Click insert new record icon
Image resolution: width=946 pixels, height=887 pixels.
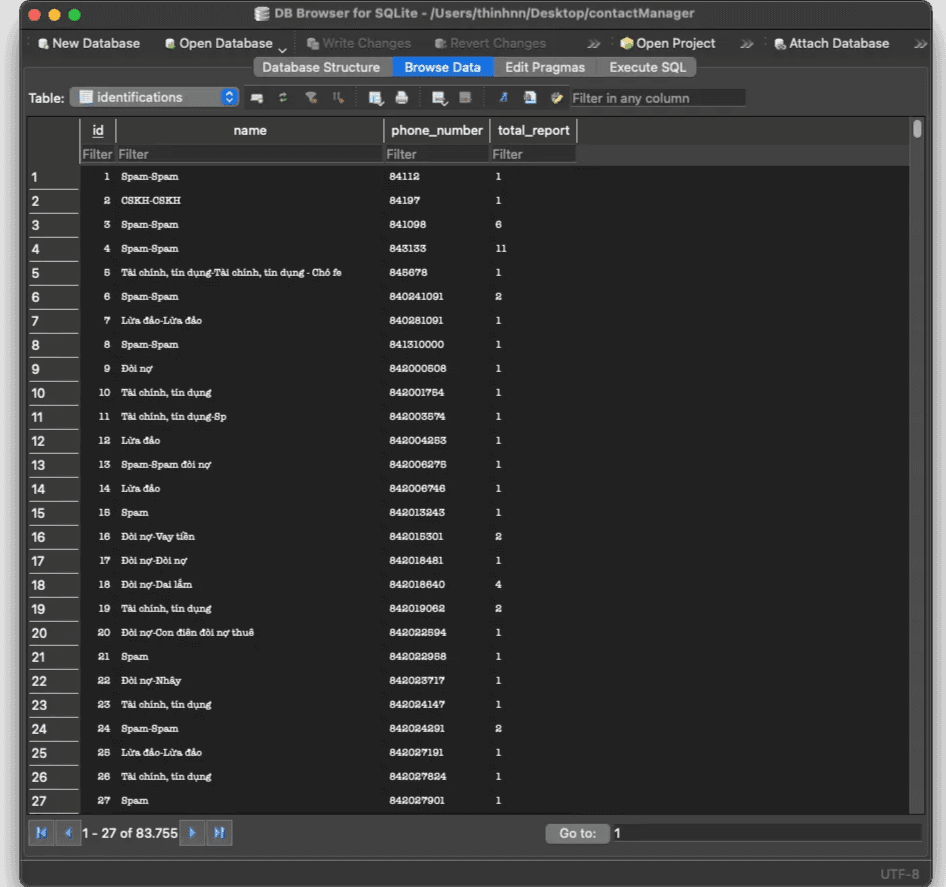click(439, 98)
